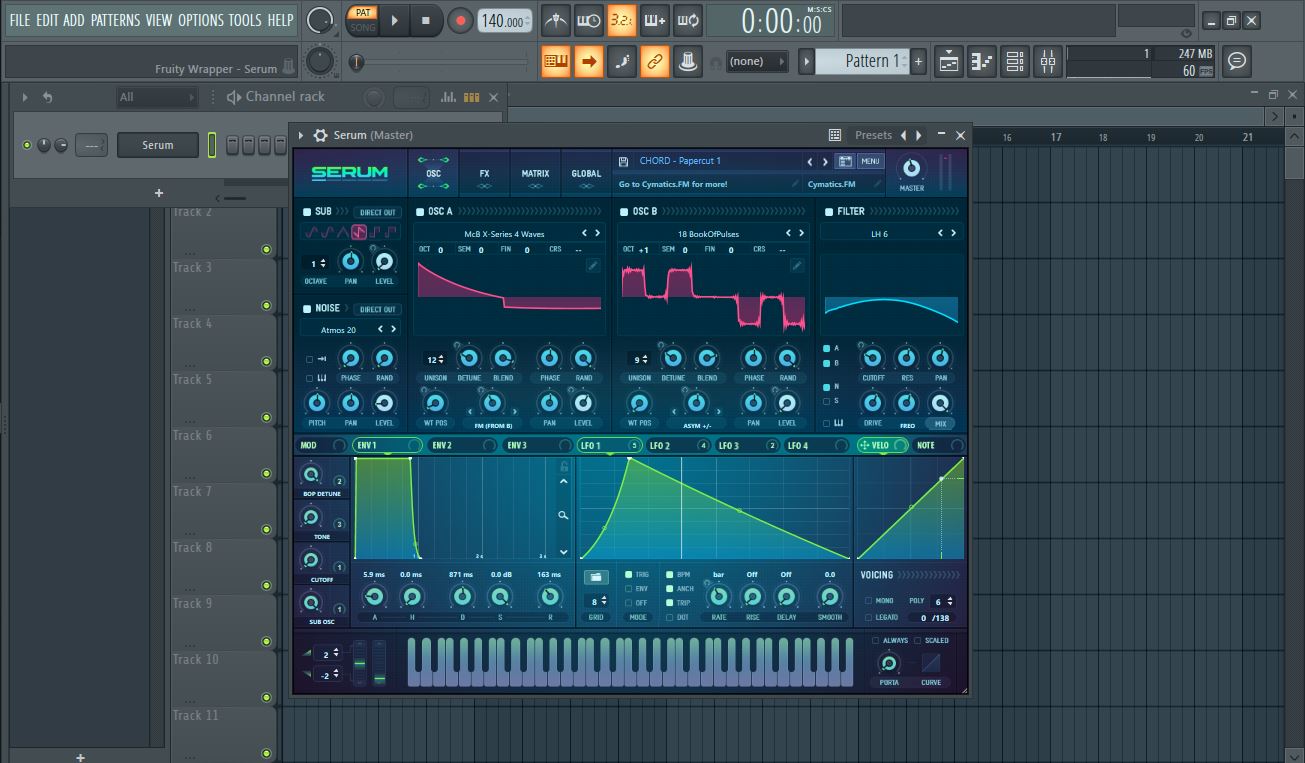
Task: Expand the Serum window options arrow
Action: [301, 135]
